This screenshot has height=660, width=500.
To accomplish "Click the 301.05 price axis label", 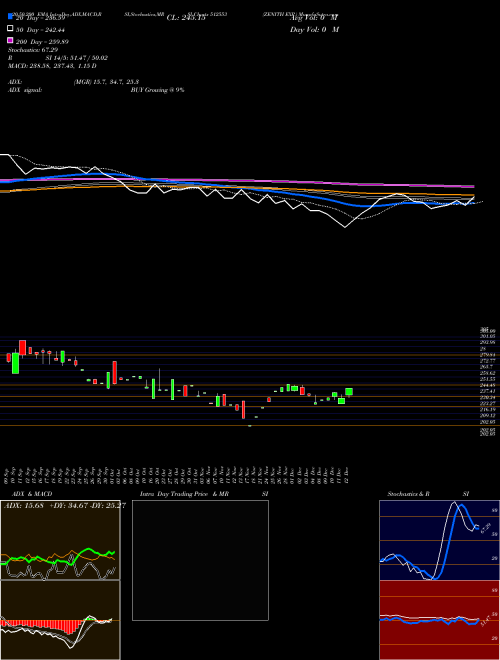I will pos(488,337).
